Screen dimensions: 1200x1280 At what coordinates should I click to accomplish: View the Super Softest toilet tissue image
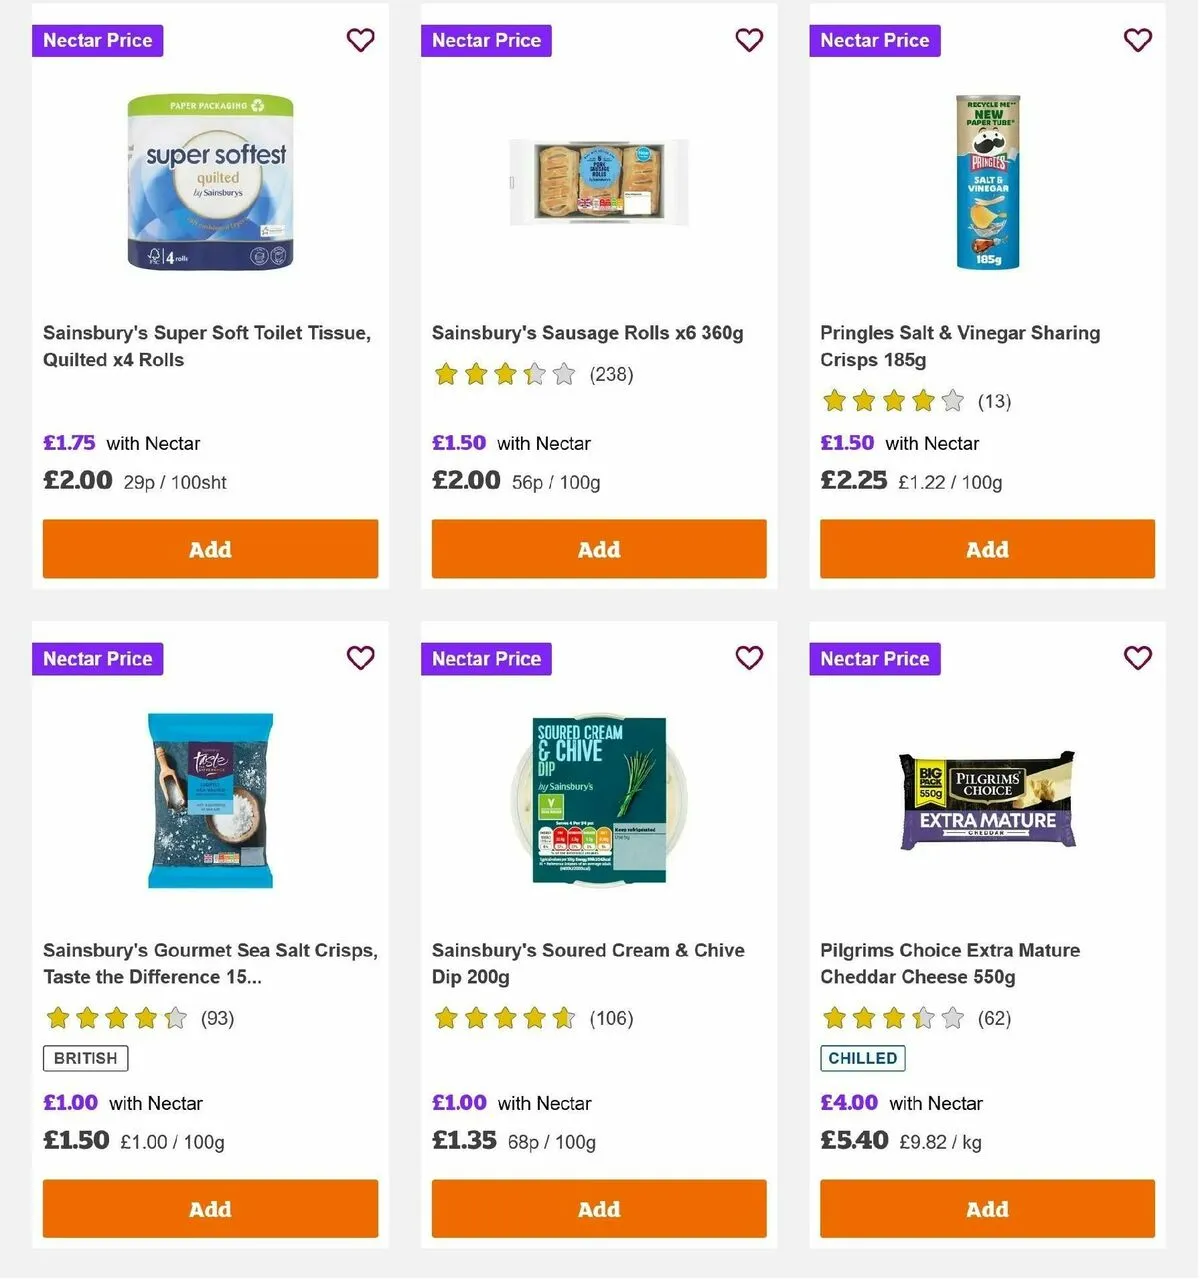[x=210, y=182]
